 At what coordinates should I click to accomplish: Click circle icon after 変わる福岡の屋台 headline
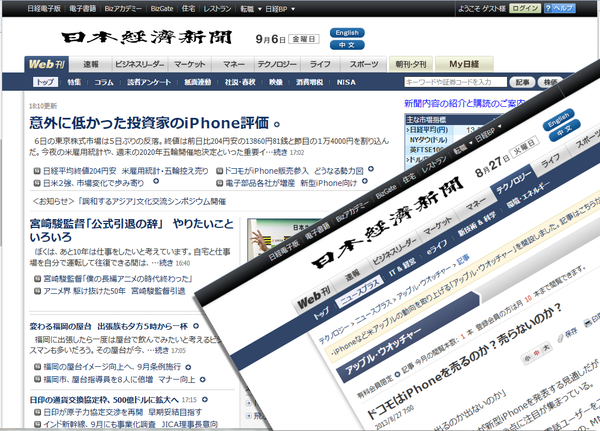[x=196, y=326]
